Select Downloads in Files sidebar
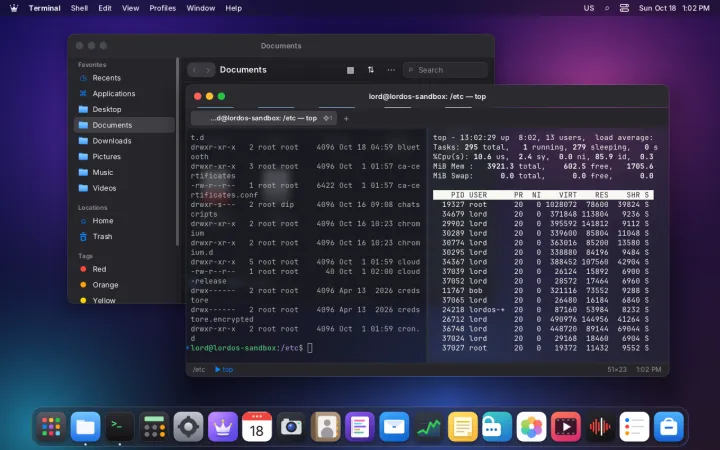Viewport: 720px width, 450px height. (x=124, y=141)
